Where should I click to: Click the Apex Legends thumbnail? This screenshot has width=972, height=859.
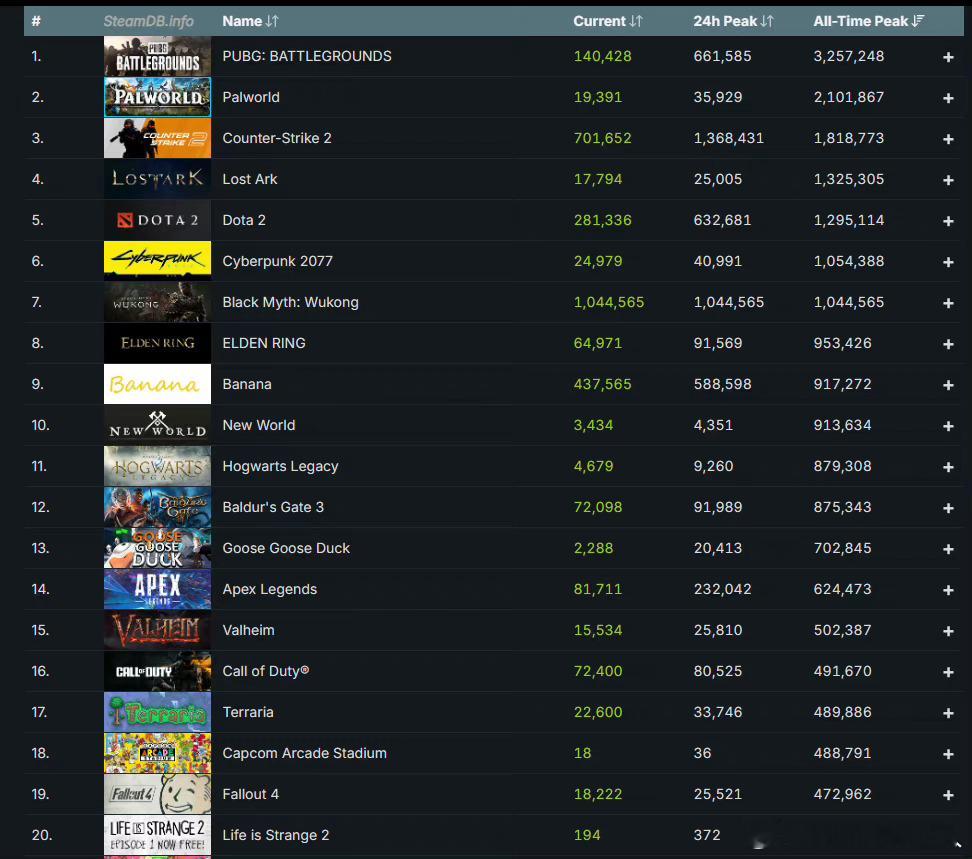(x=157, y=589)
